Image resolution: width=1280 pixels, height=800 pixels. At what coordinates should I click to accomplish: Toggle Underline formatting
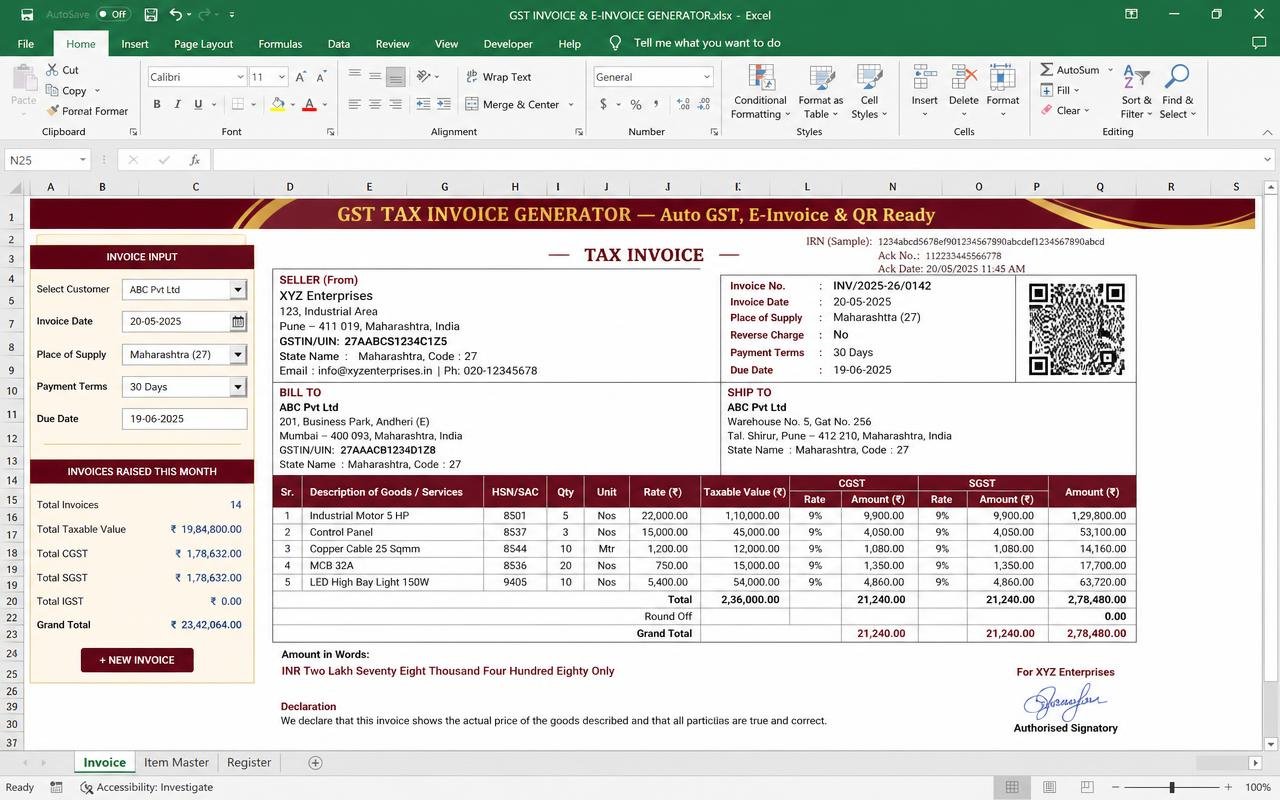[x=198, y=104]
